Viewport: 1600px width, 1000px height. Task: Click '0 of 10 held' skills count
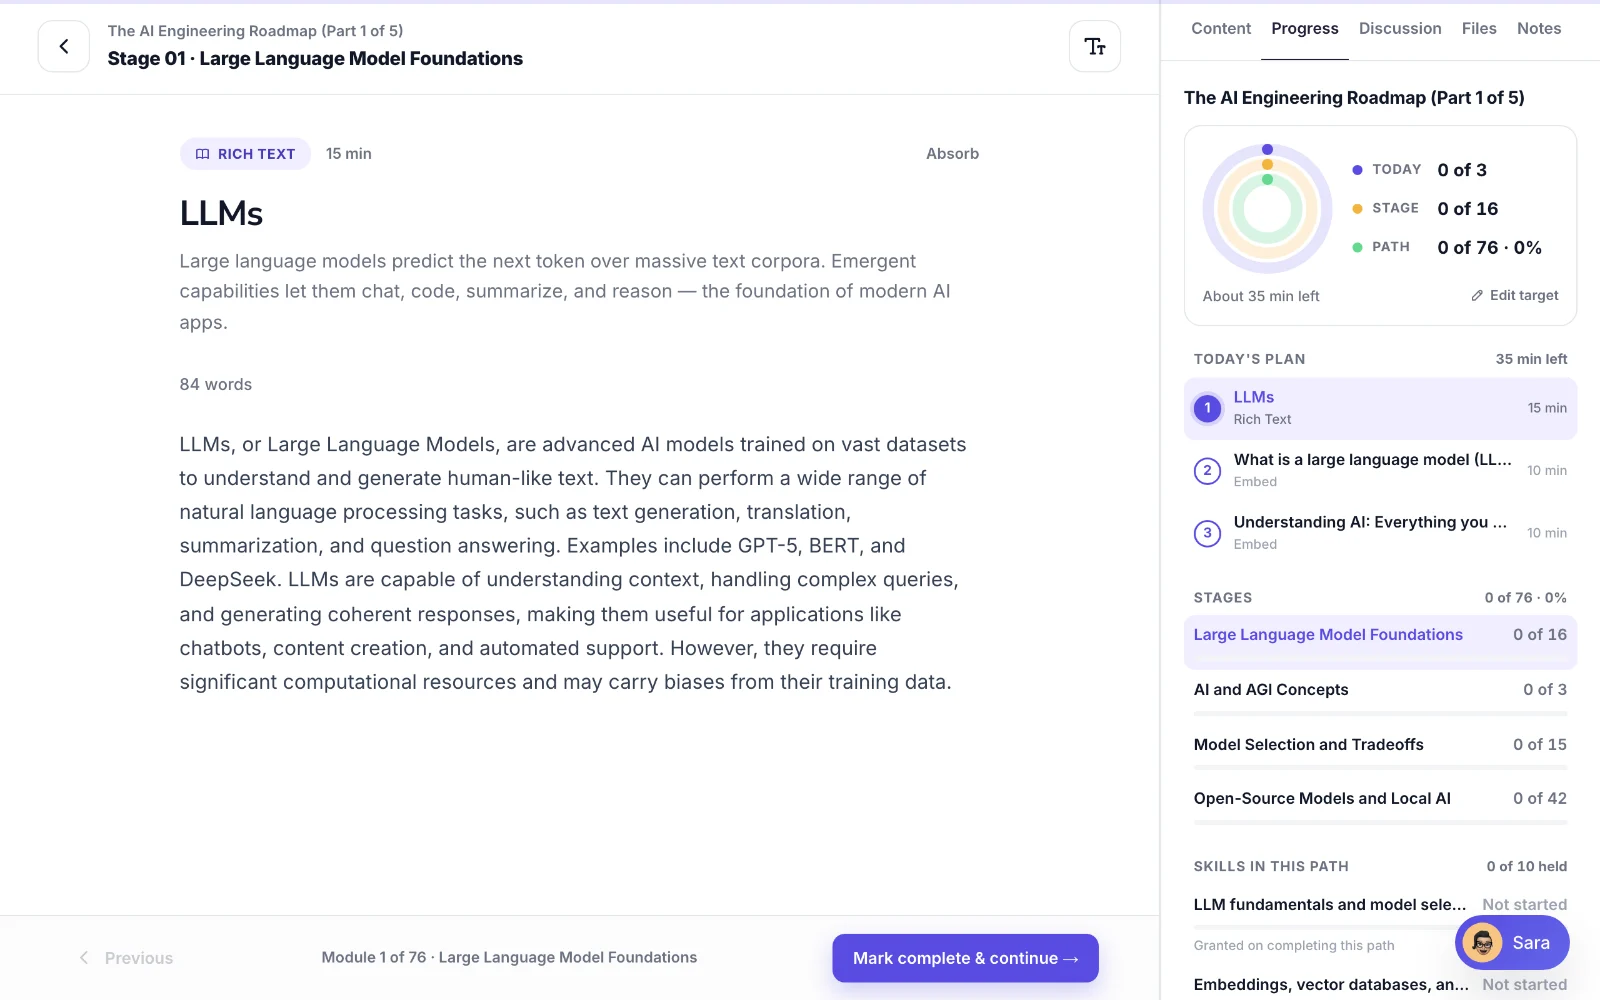coord(1527,867)
